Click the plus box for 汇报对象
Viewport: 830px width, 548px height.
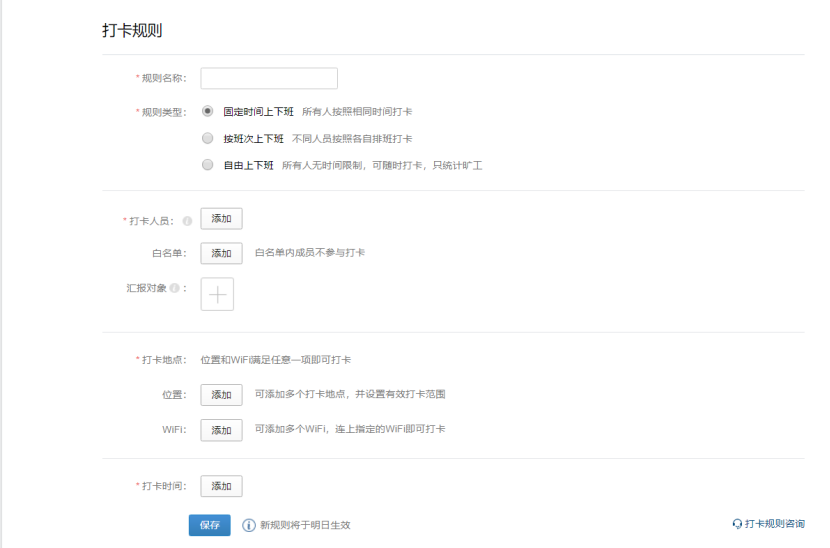click(217, 294)
